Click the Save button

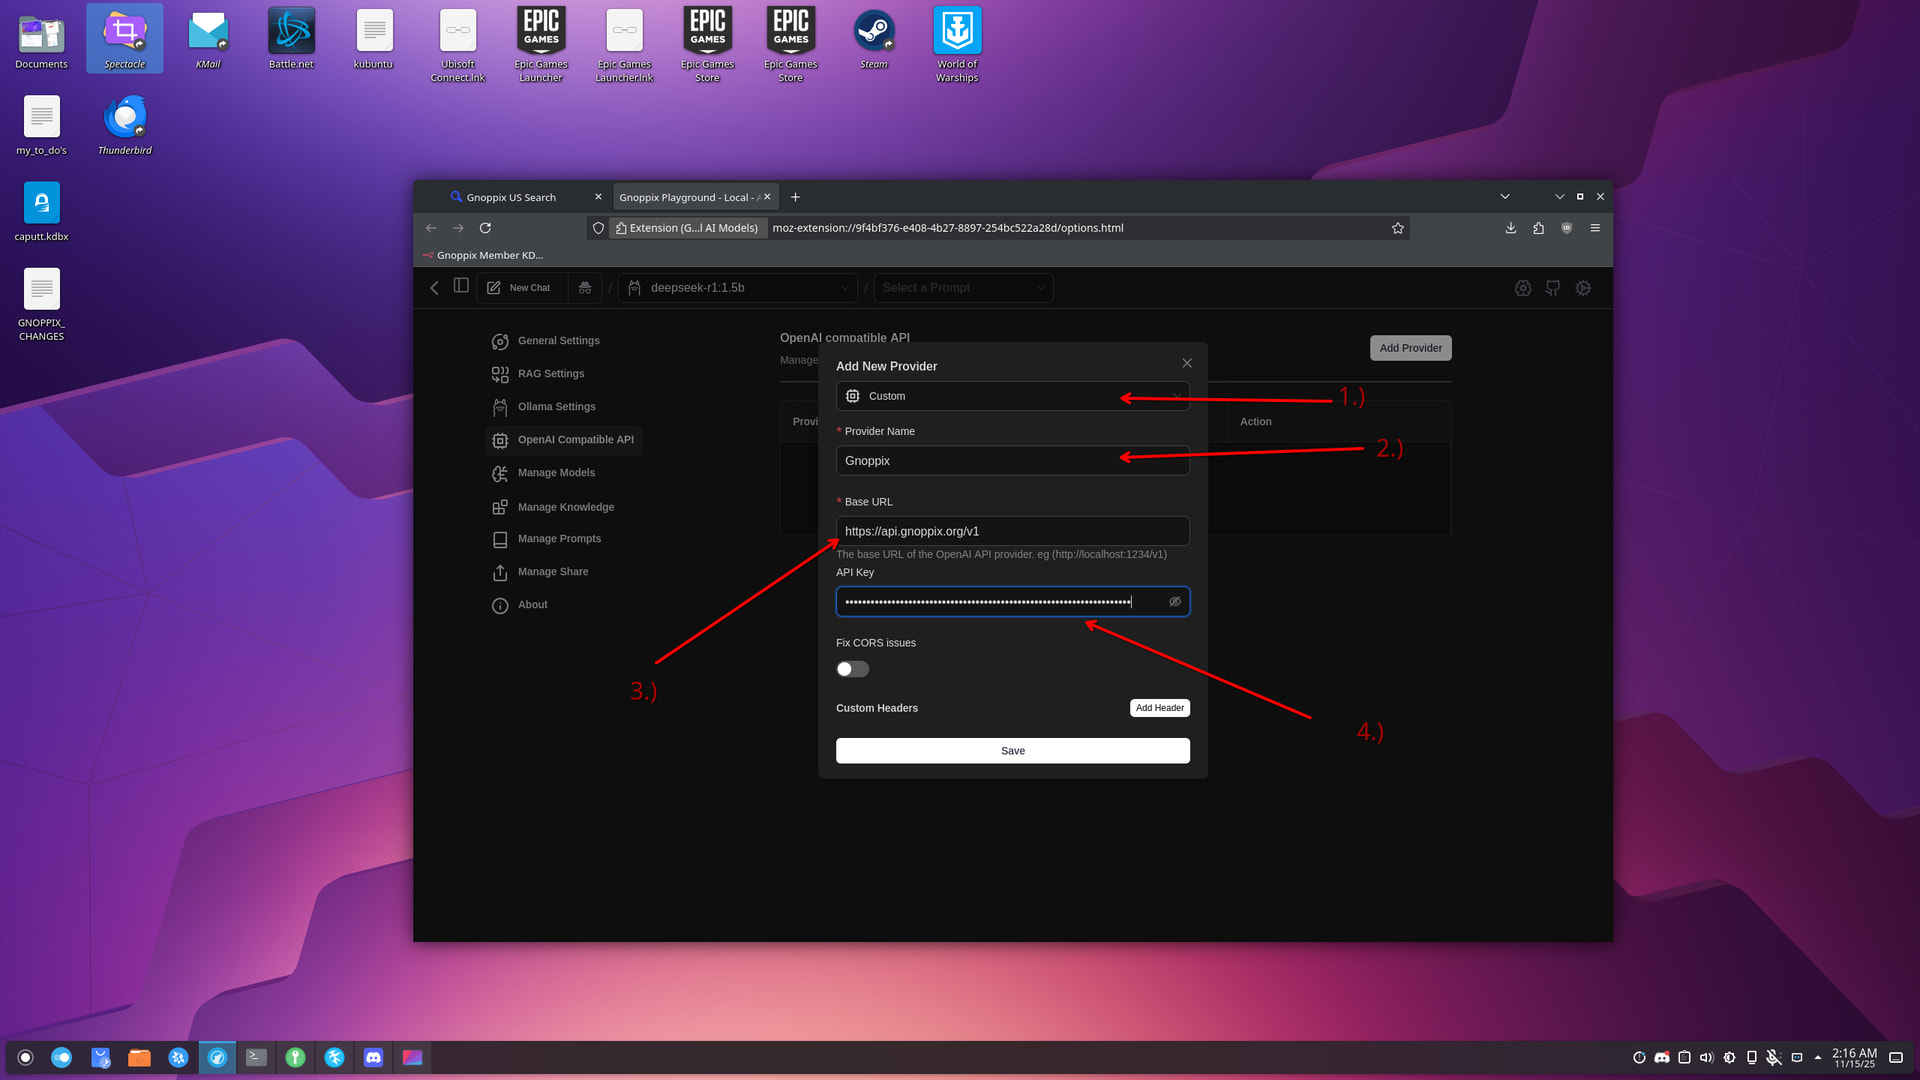pyautogui.click(x=1012, y=751)
